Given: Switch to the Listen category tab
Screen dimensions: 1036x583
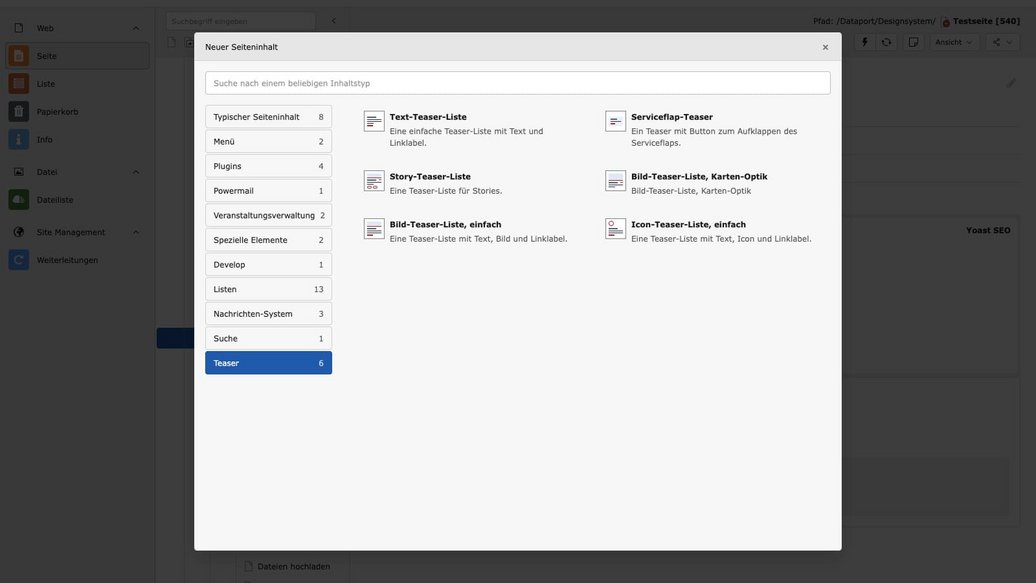Looking at the screenshot, I should 268,289.
